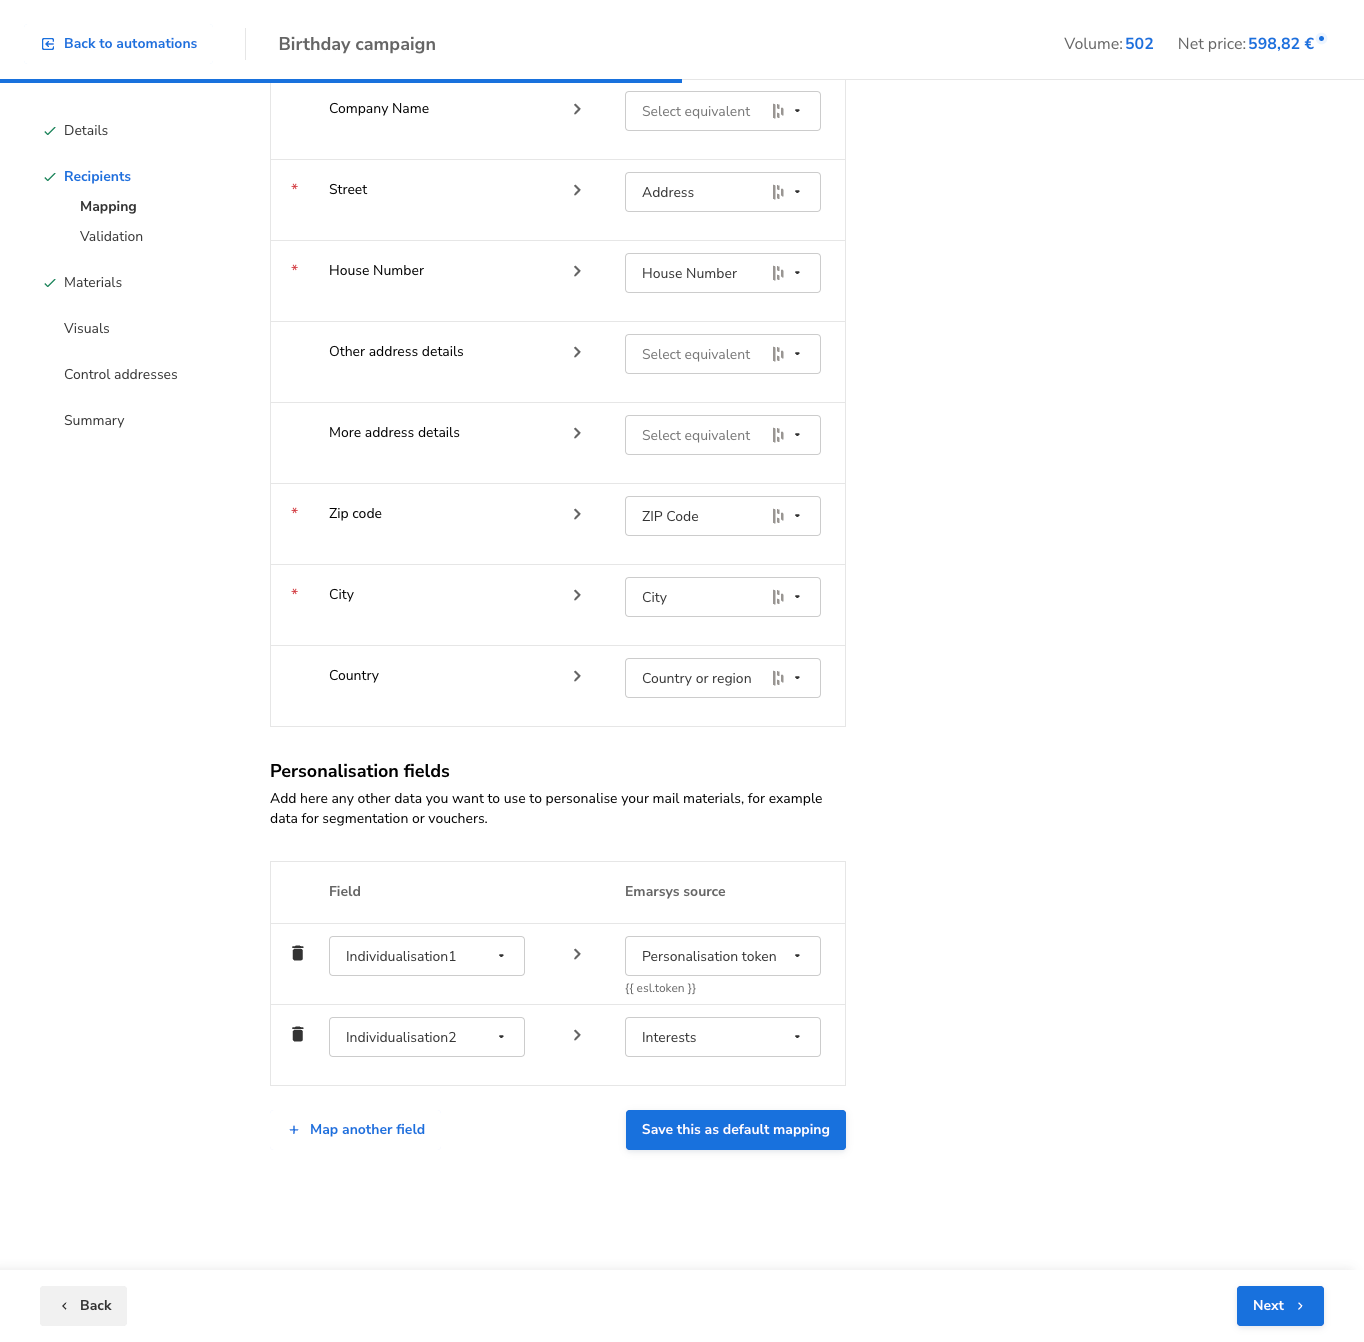
Task: Click the Back to automations icon
Action: (x=48, y=44)
